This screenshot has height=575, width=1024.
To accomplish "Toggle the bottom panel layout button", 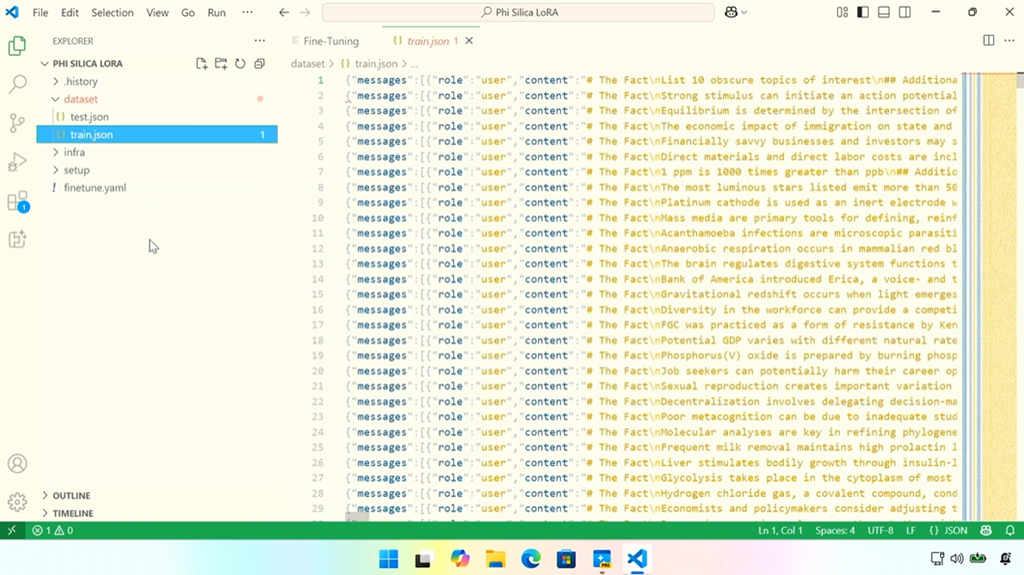I will (884, 12).
